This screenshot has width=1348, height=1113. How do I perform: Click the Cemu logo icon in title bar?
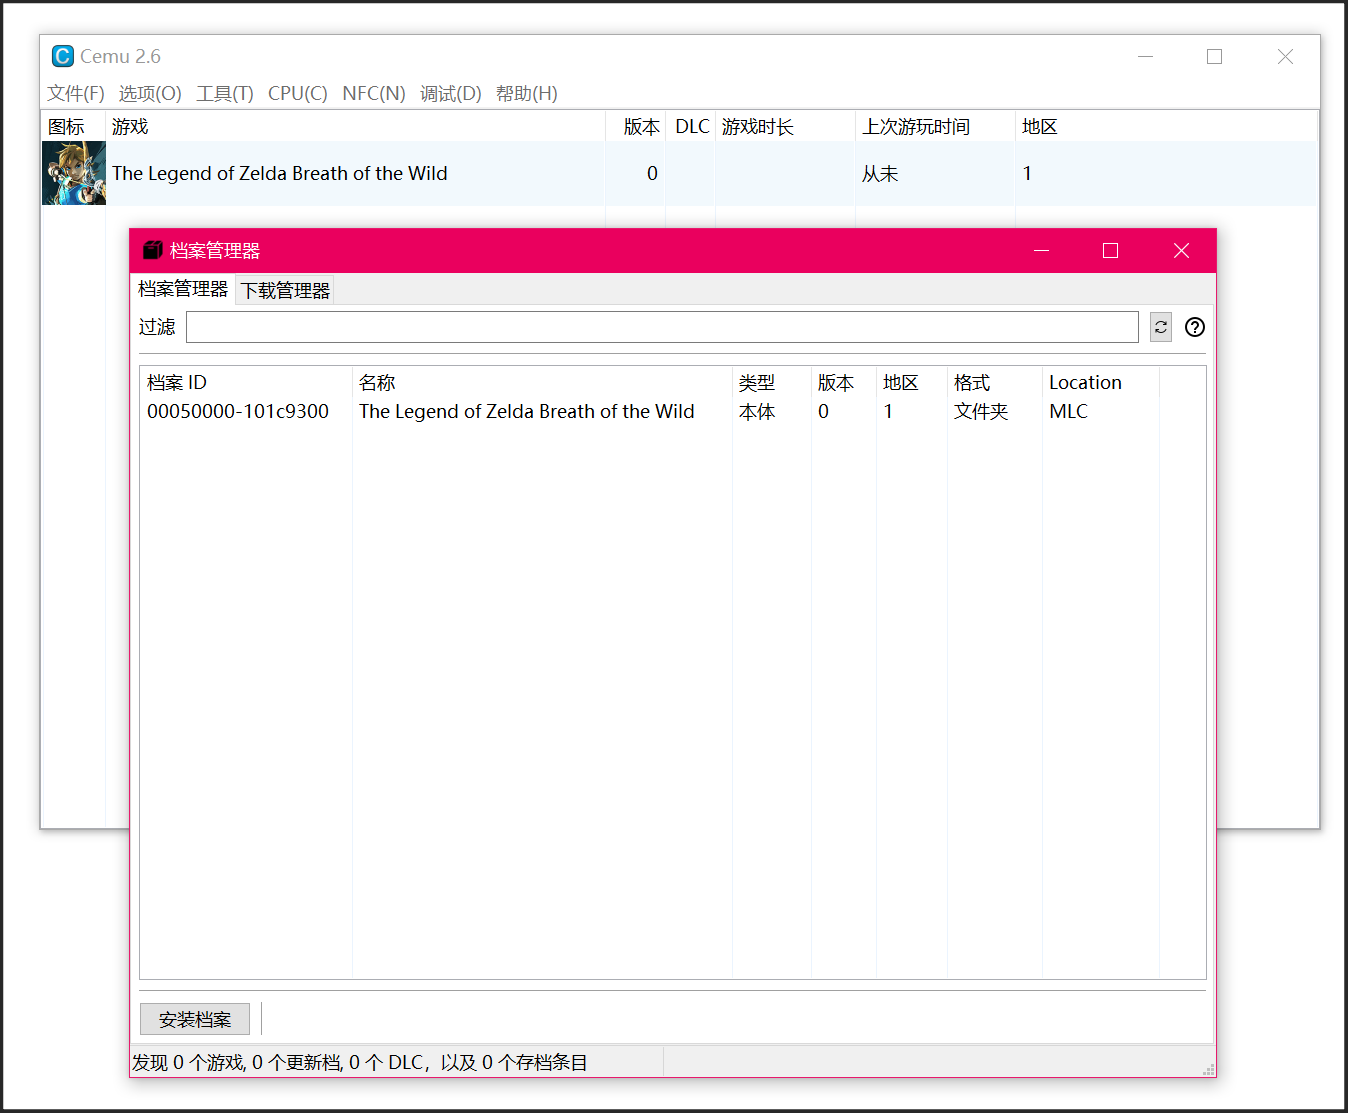tap(63, 56)
